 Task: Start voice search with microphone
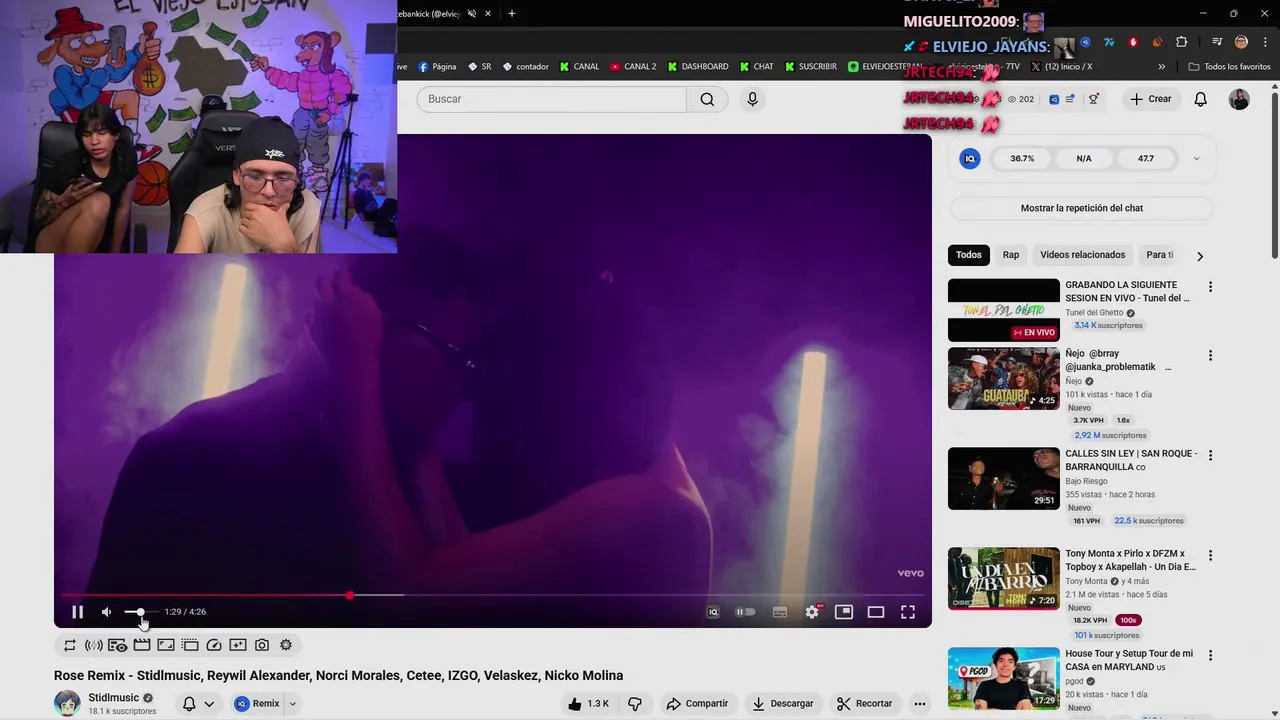753,99
